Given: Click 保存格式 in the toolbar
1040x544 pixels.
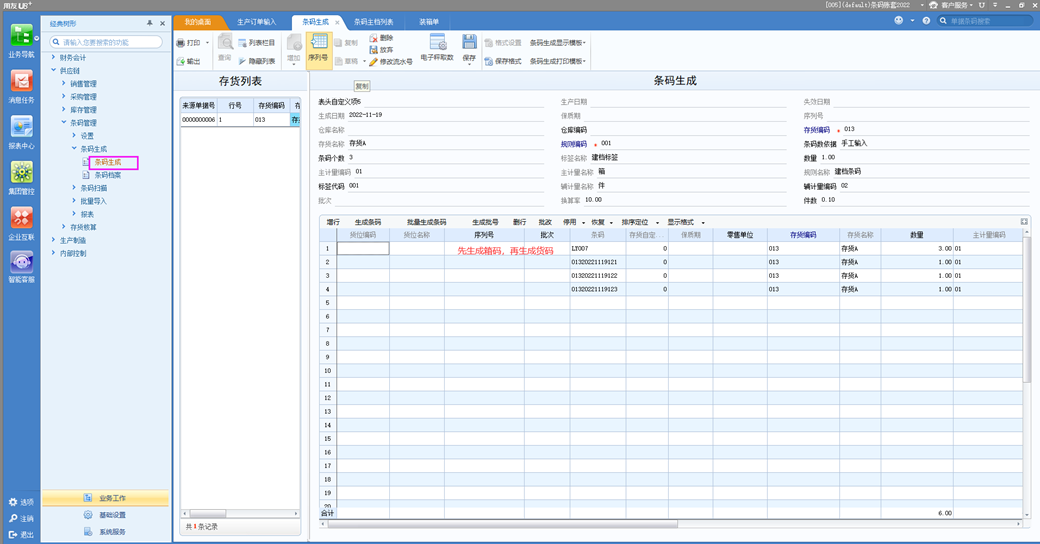Looking at the screenshot, I should tap(503, 61).
